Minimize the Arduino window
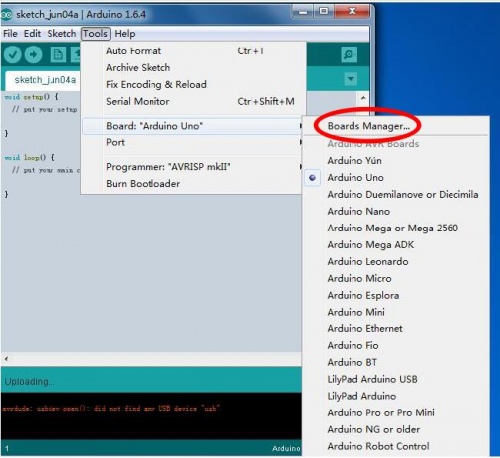The image size is (500, 458). coord(303,12)
